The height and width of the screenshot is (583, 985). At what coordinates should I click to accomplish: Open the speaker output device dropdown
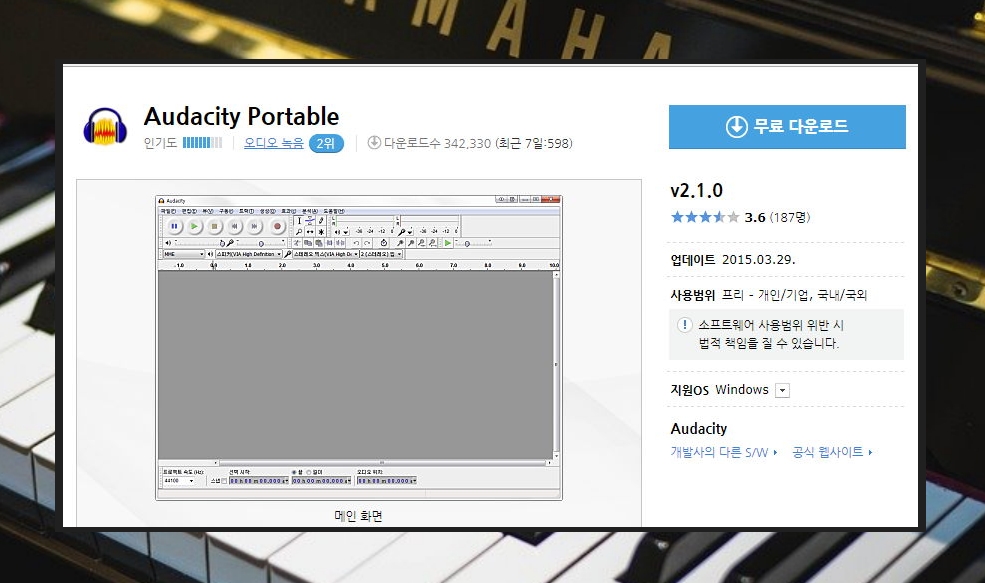249,254
